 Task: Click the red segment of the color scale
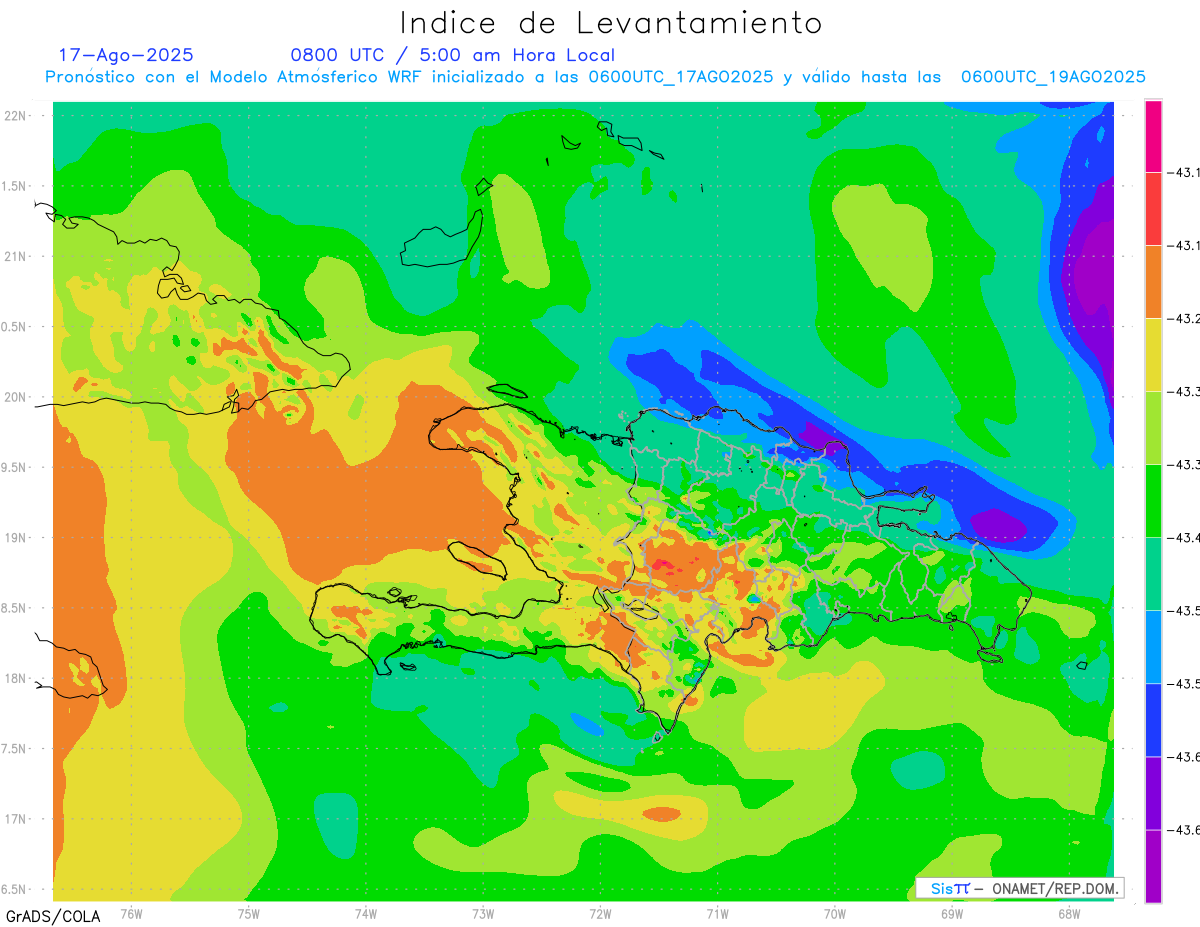click(x=1153, y=209)
